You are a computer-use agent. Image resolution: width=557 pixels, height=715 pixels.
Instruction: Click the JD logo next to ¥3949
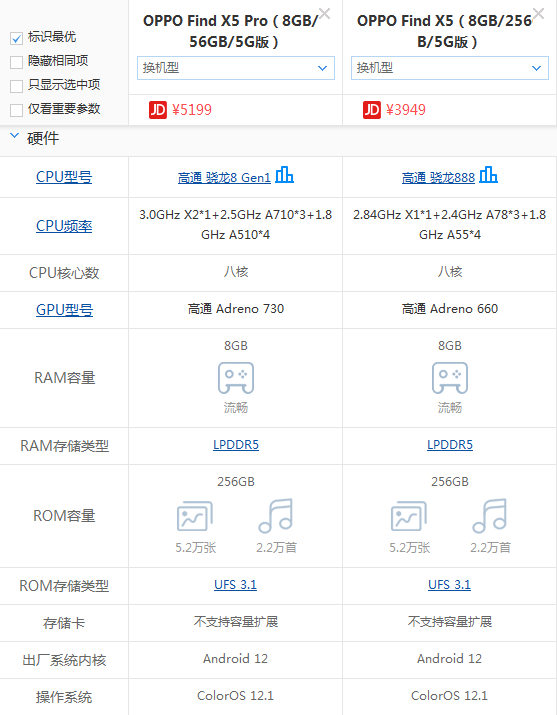click(371, 110)
